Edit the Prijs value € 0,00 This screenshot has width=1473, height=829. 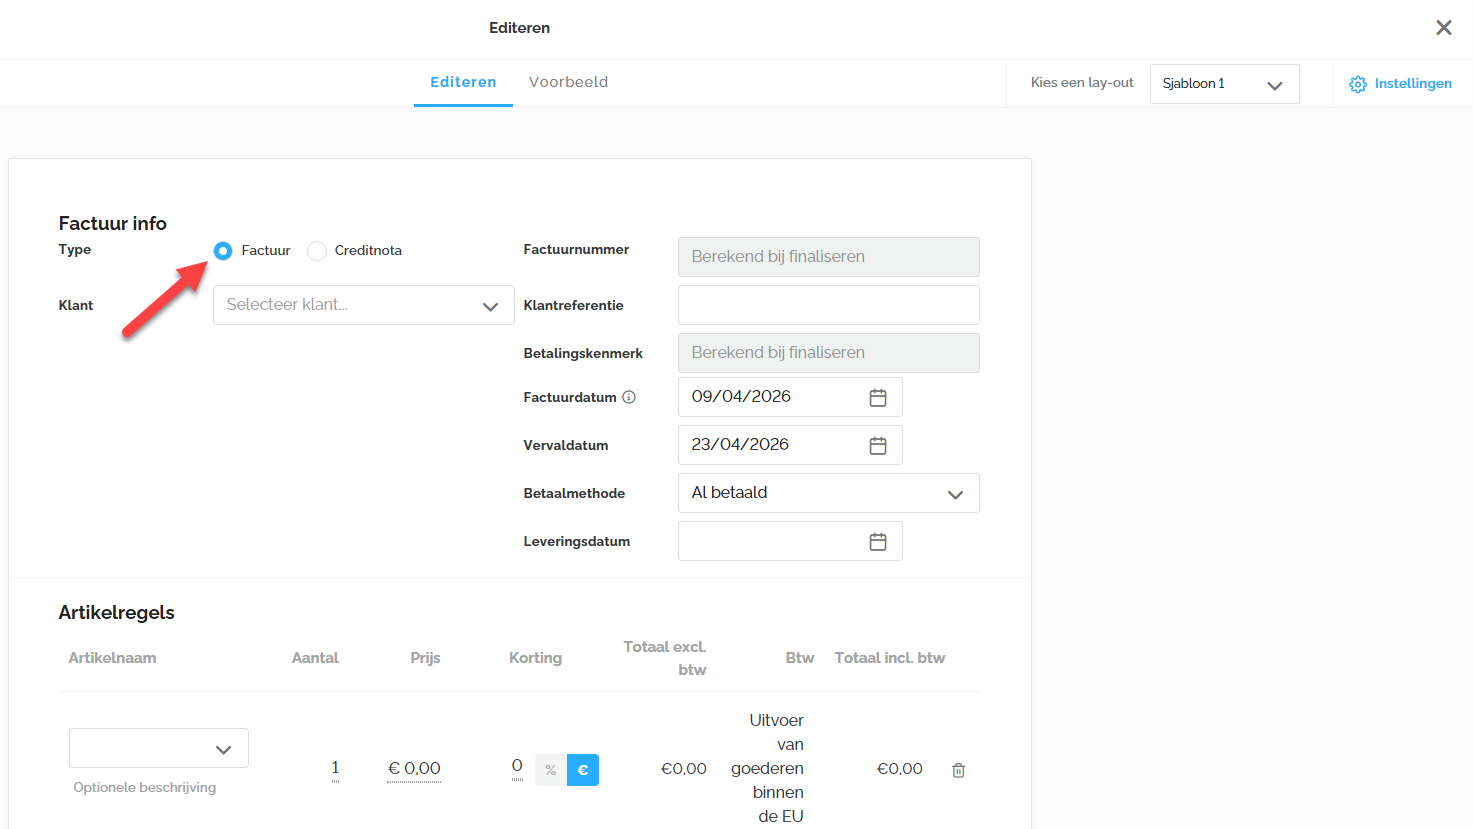[414, 768]
